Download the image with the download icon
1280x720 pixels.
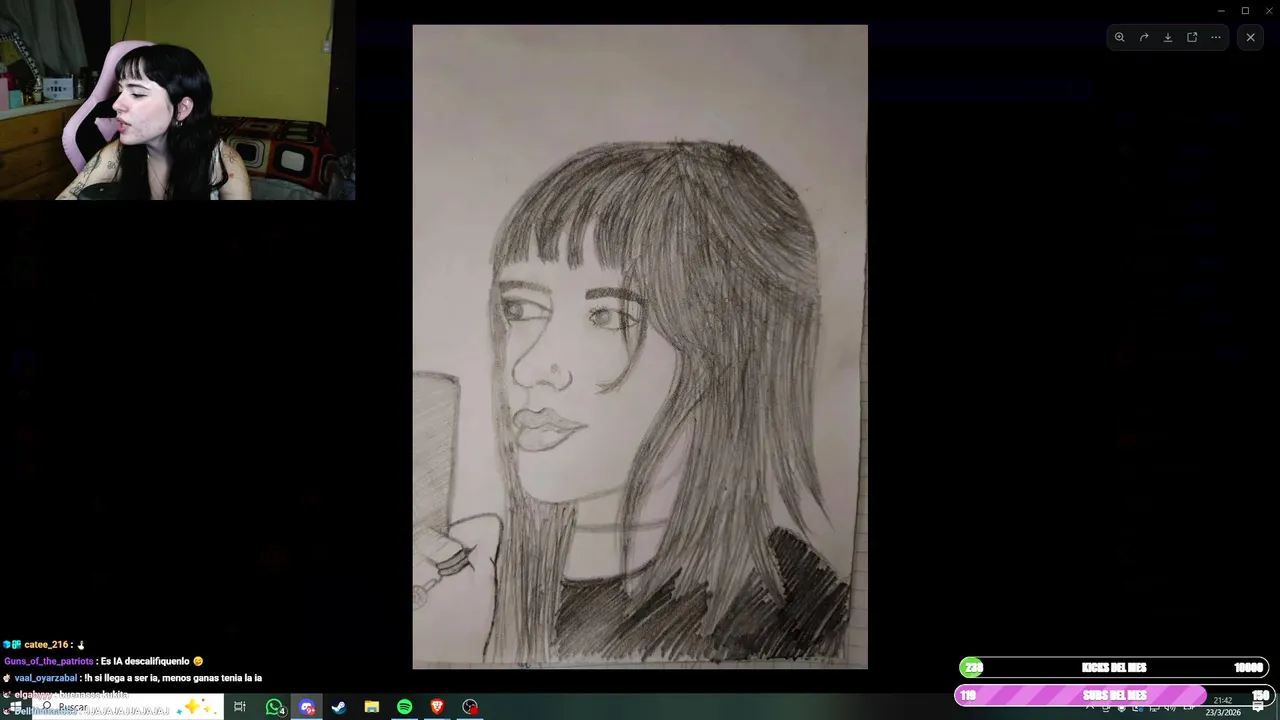pos(1168,37)
